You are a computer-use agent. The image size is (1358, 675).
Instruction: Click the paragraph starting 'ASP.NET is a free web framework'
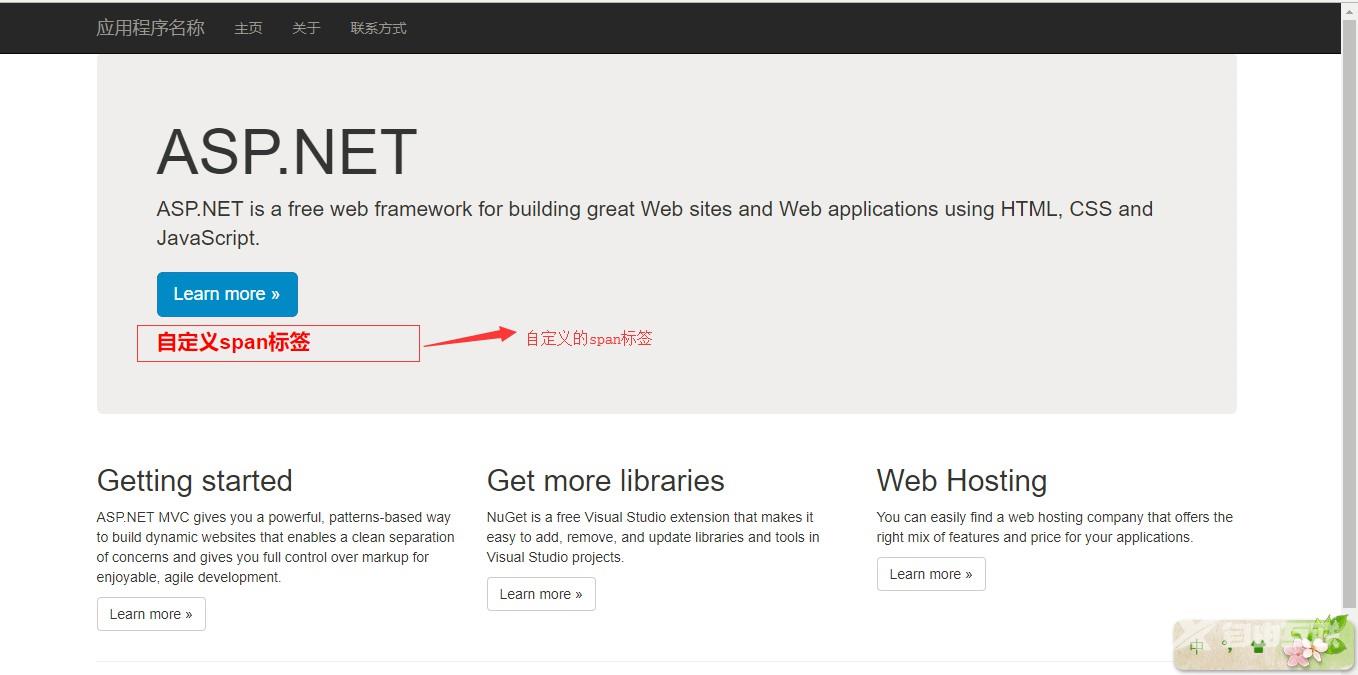point(655,223)
